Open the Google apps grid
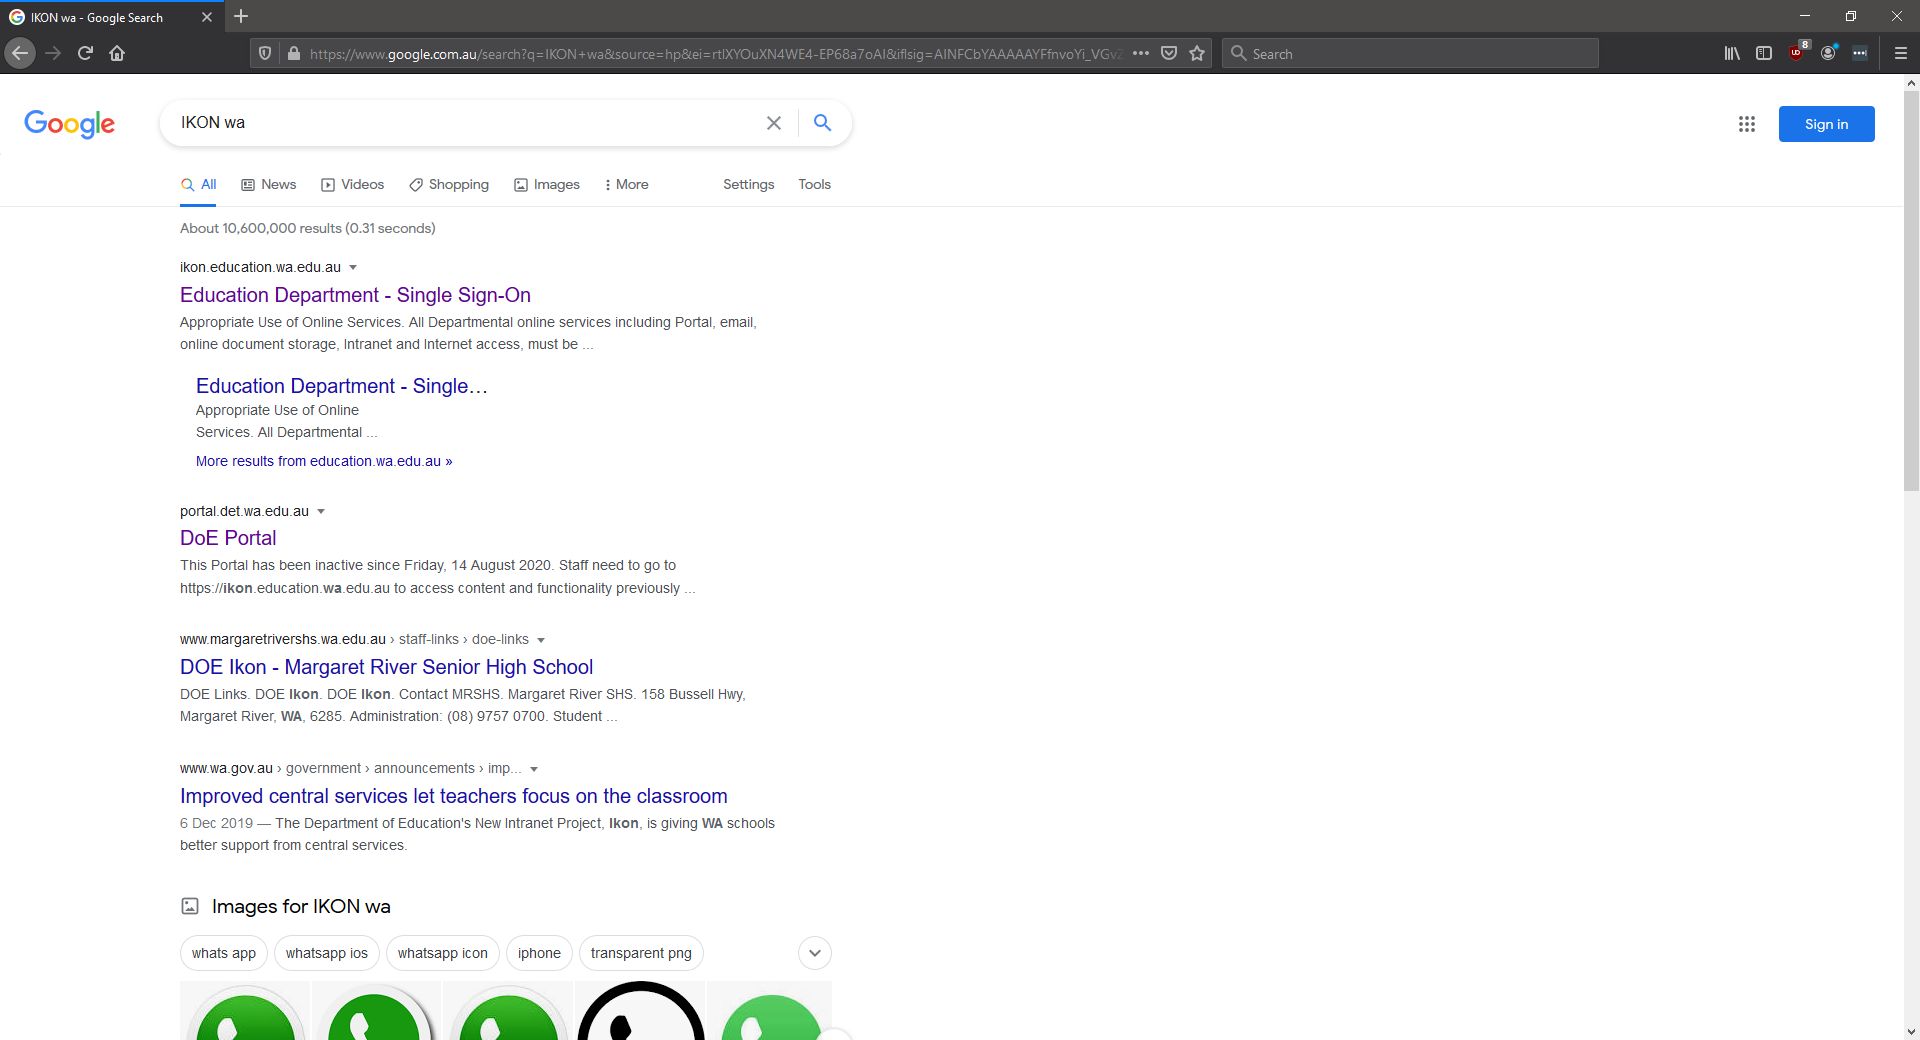Image resolution: width=1920 pixels, height=1040 pixels. coord(1747,124)
